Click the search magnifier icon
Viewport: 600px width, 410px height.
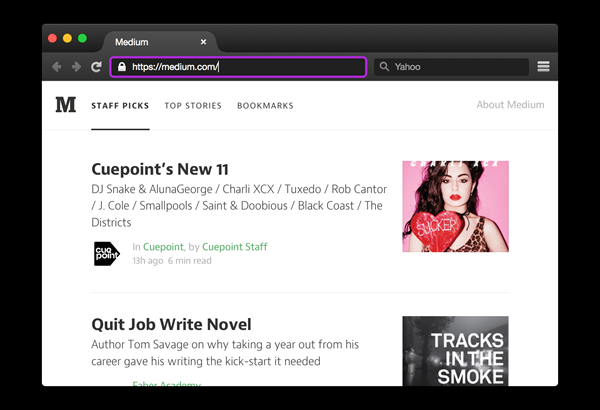coord(384,67)
